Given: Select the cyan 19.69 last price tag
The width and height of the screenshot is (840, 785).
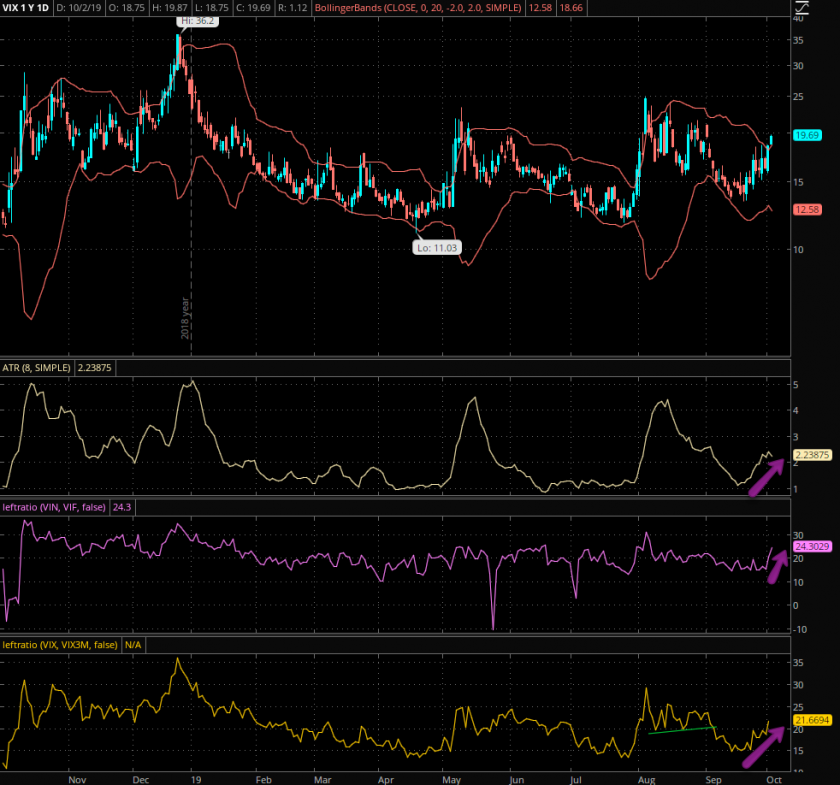Looking at the screenshot, I should coord(807,135).
